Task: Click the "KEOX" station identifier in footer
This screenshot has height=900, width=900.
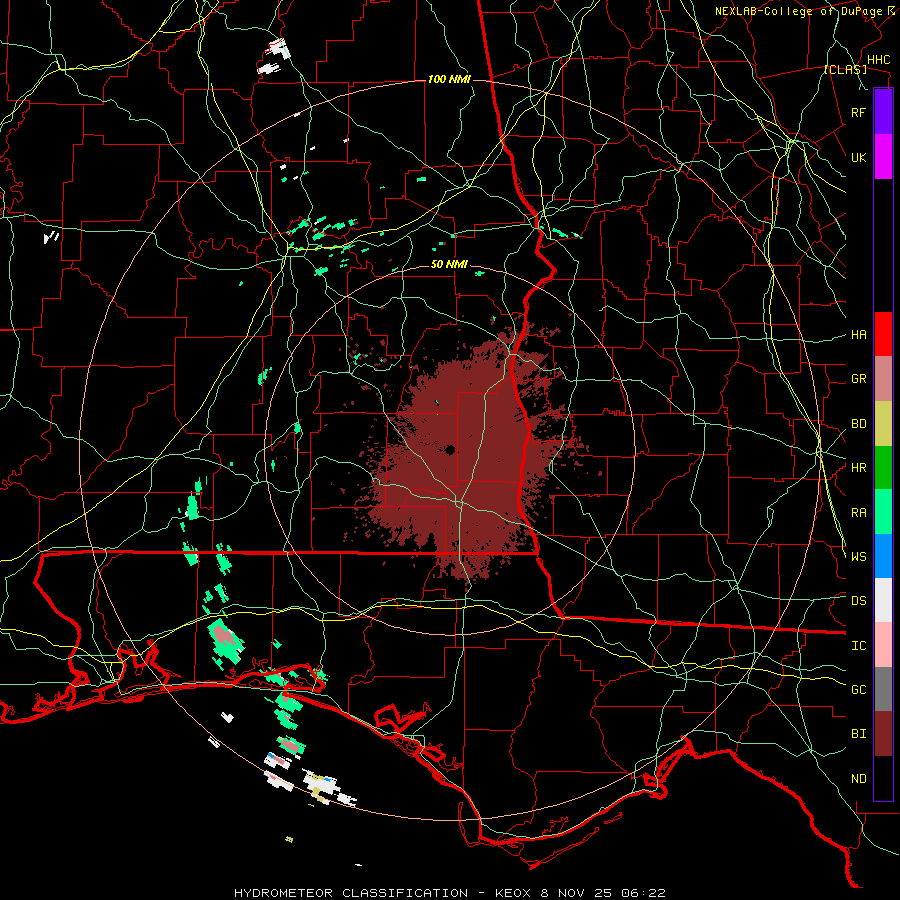Action: 512,893
